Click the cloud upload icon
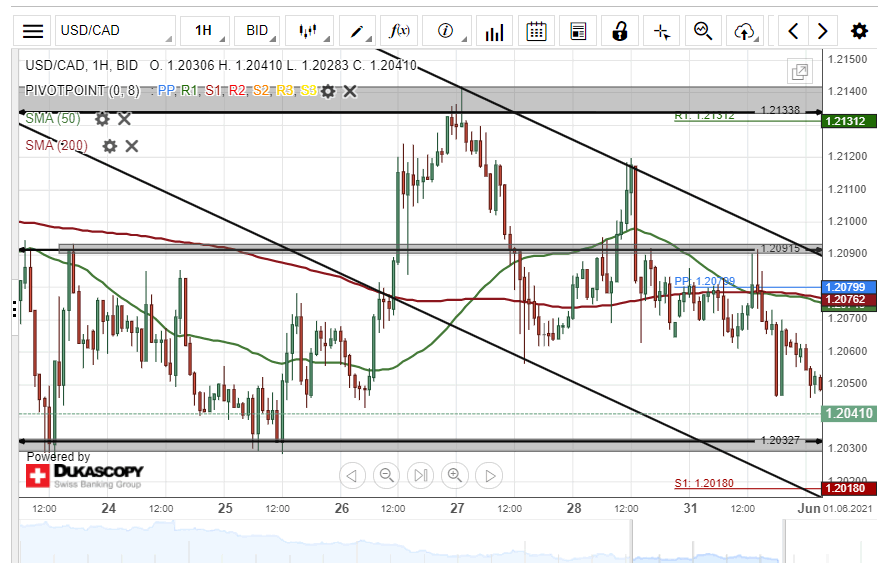Screen dimensions: 884x571 tap(743, 31)
